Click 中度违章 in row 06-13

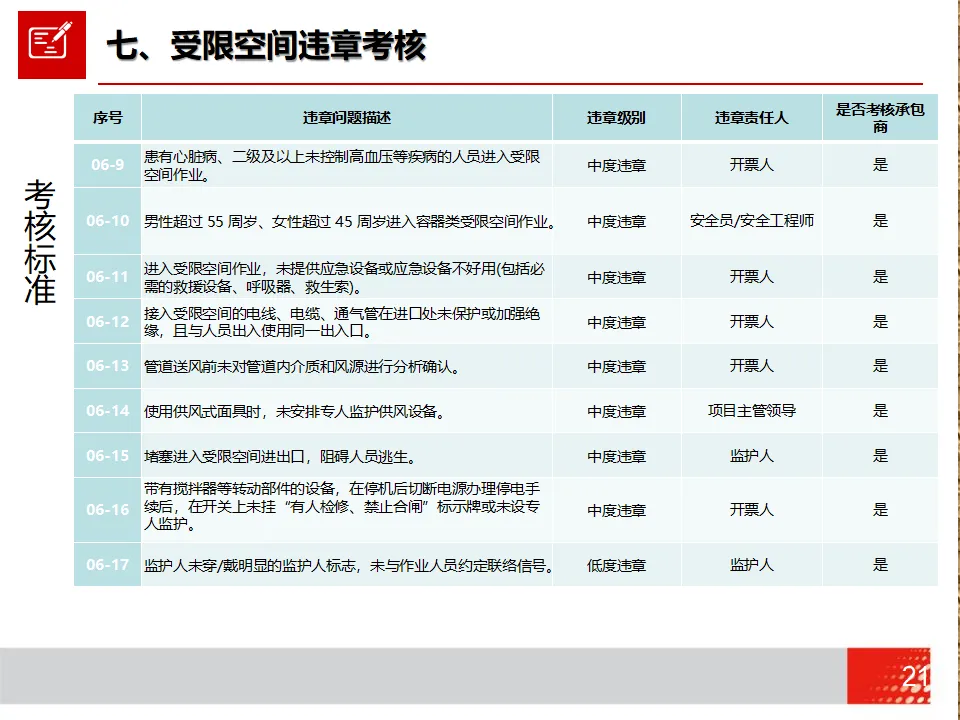point(617,367)
